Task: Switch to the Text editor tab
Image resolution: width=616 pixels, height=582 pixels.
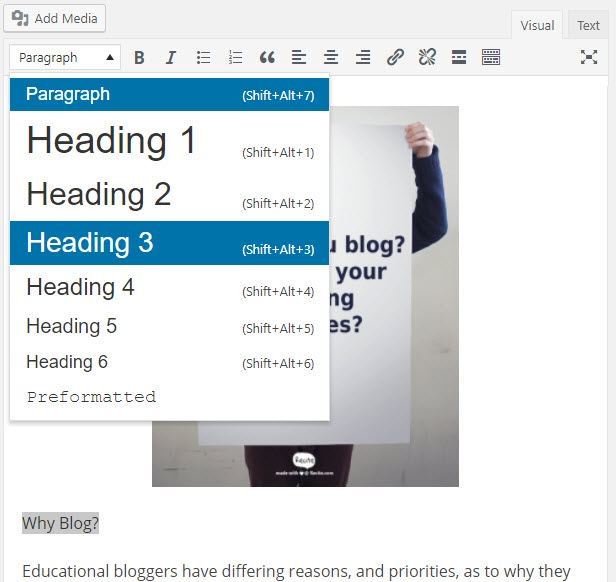Action: 588,26
